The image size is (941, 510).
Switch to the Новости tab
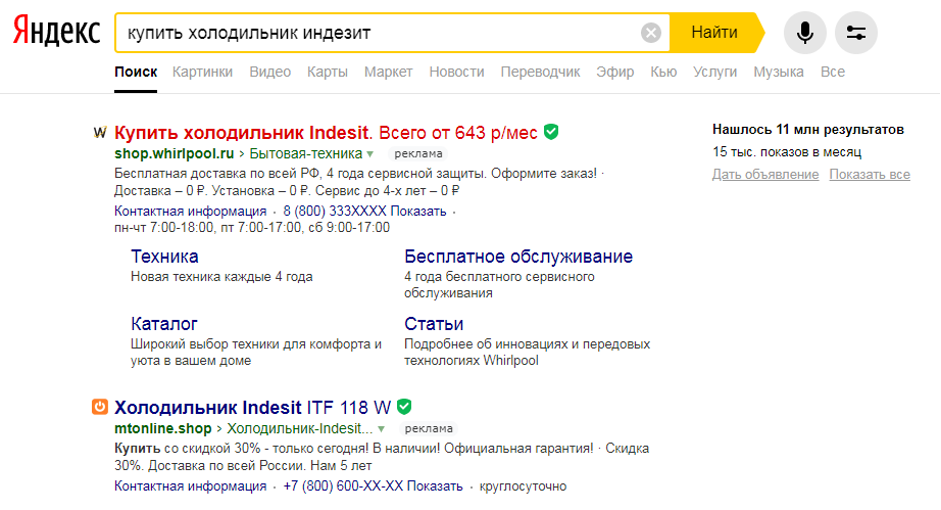click(457, 72)
